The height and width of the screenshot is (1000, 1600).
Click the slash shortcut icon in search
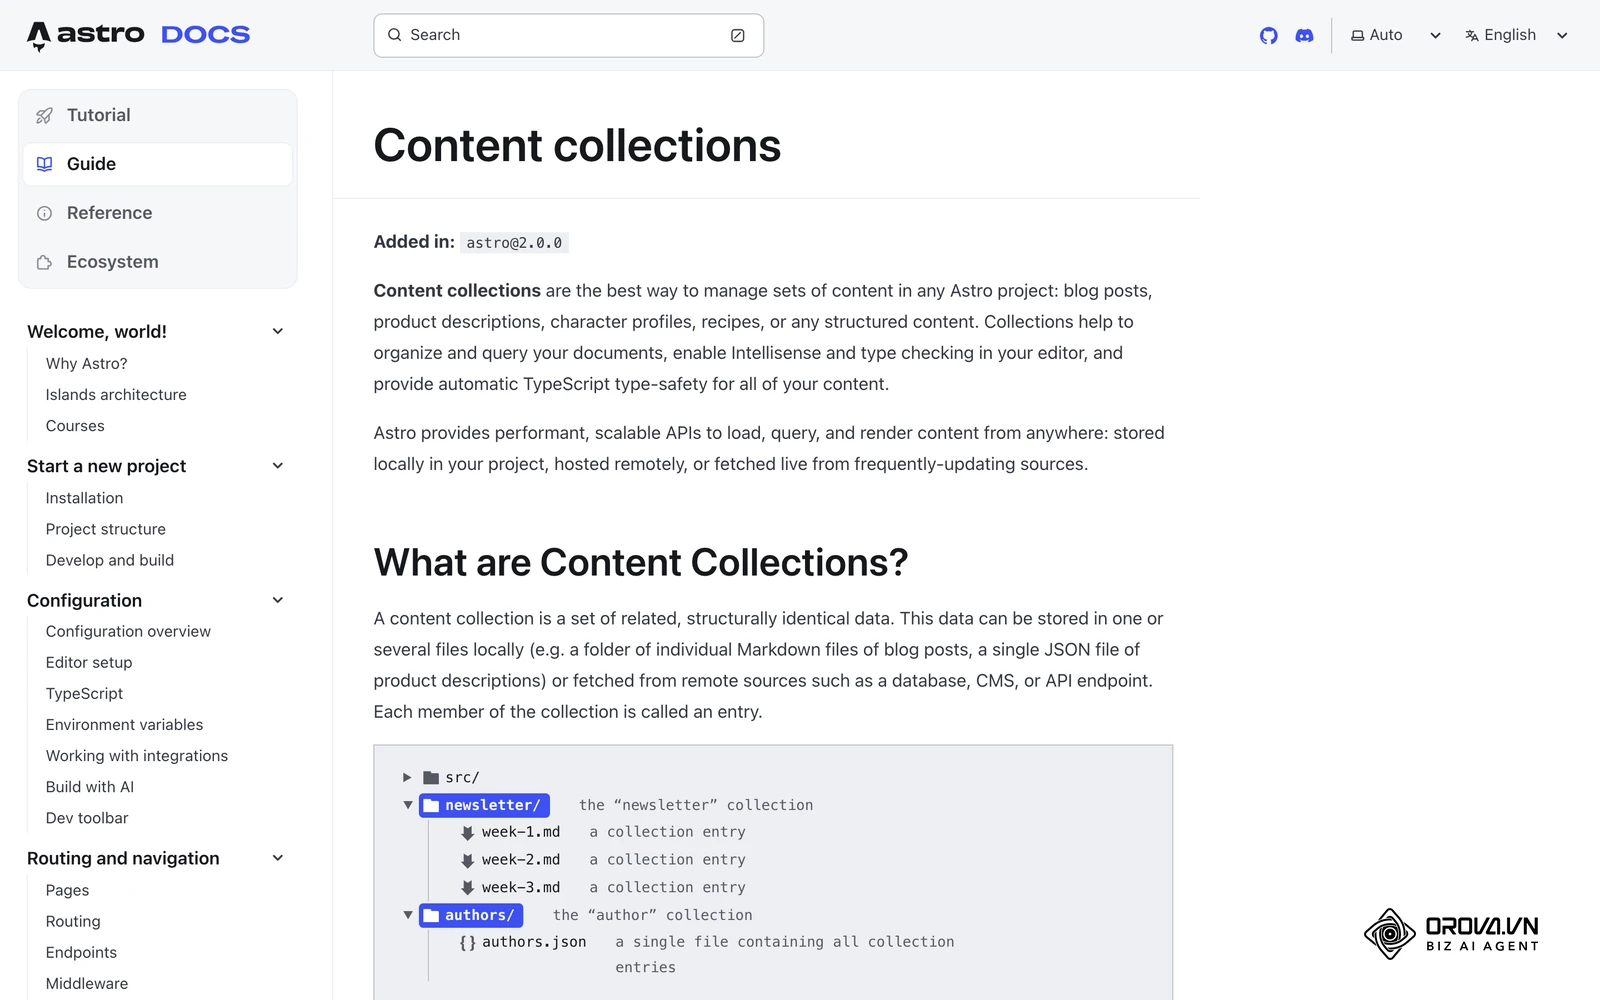738,35
